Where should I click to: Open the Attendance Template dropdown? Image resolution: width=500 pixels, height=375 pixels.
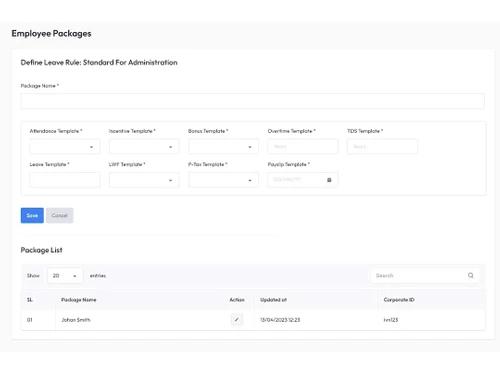point(65,147)
